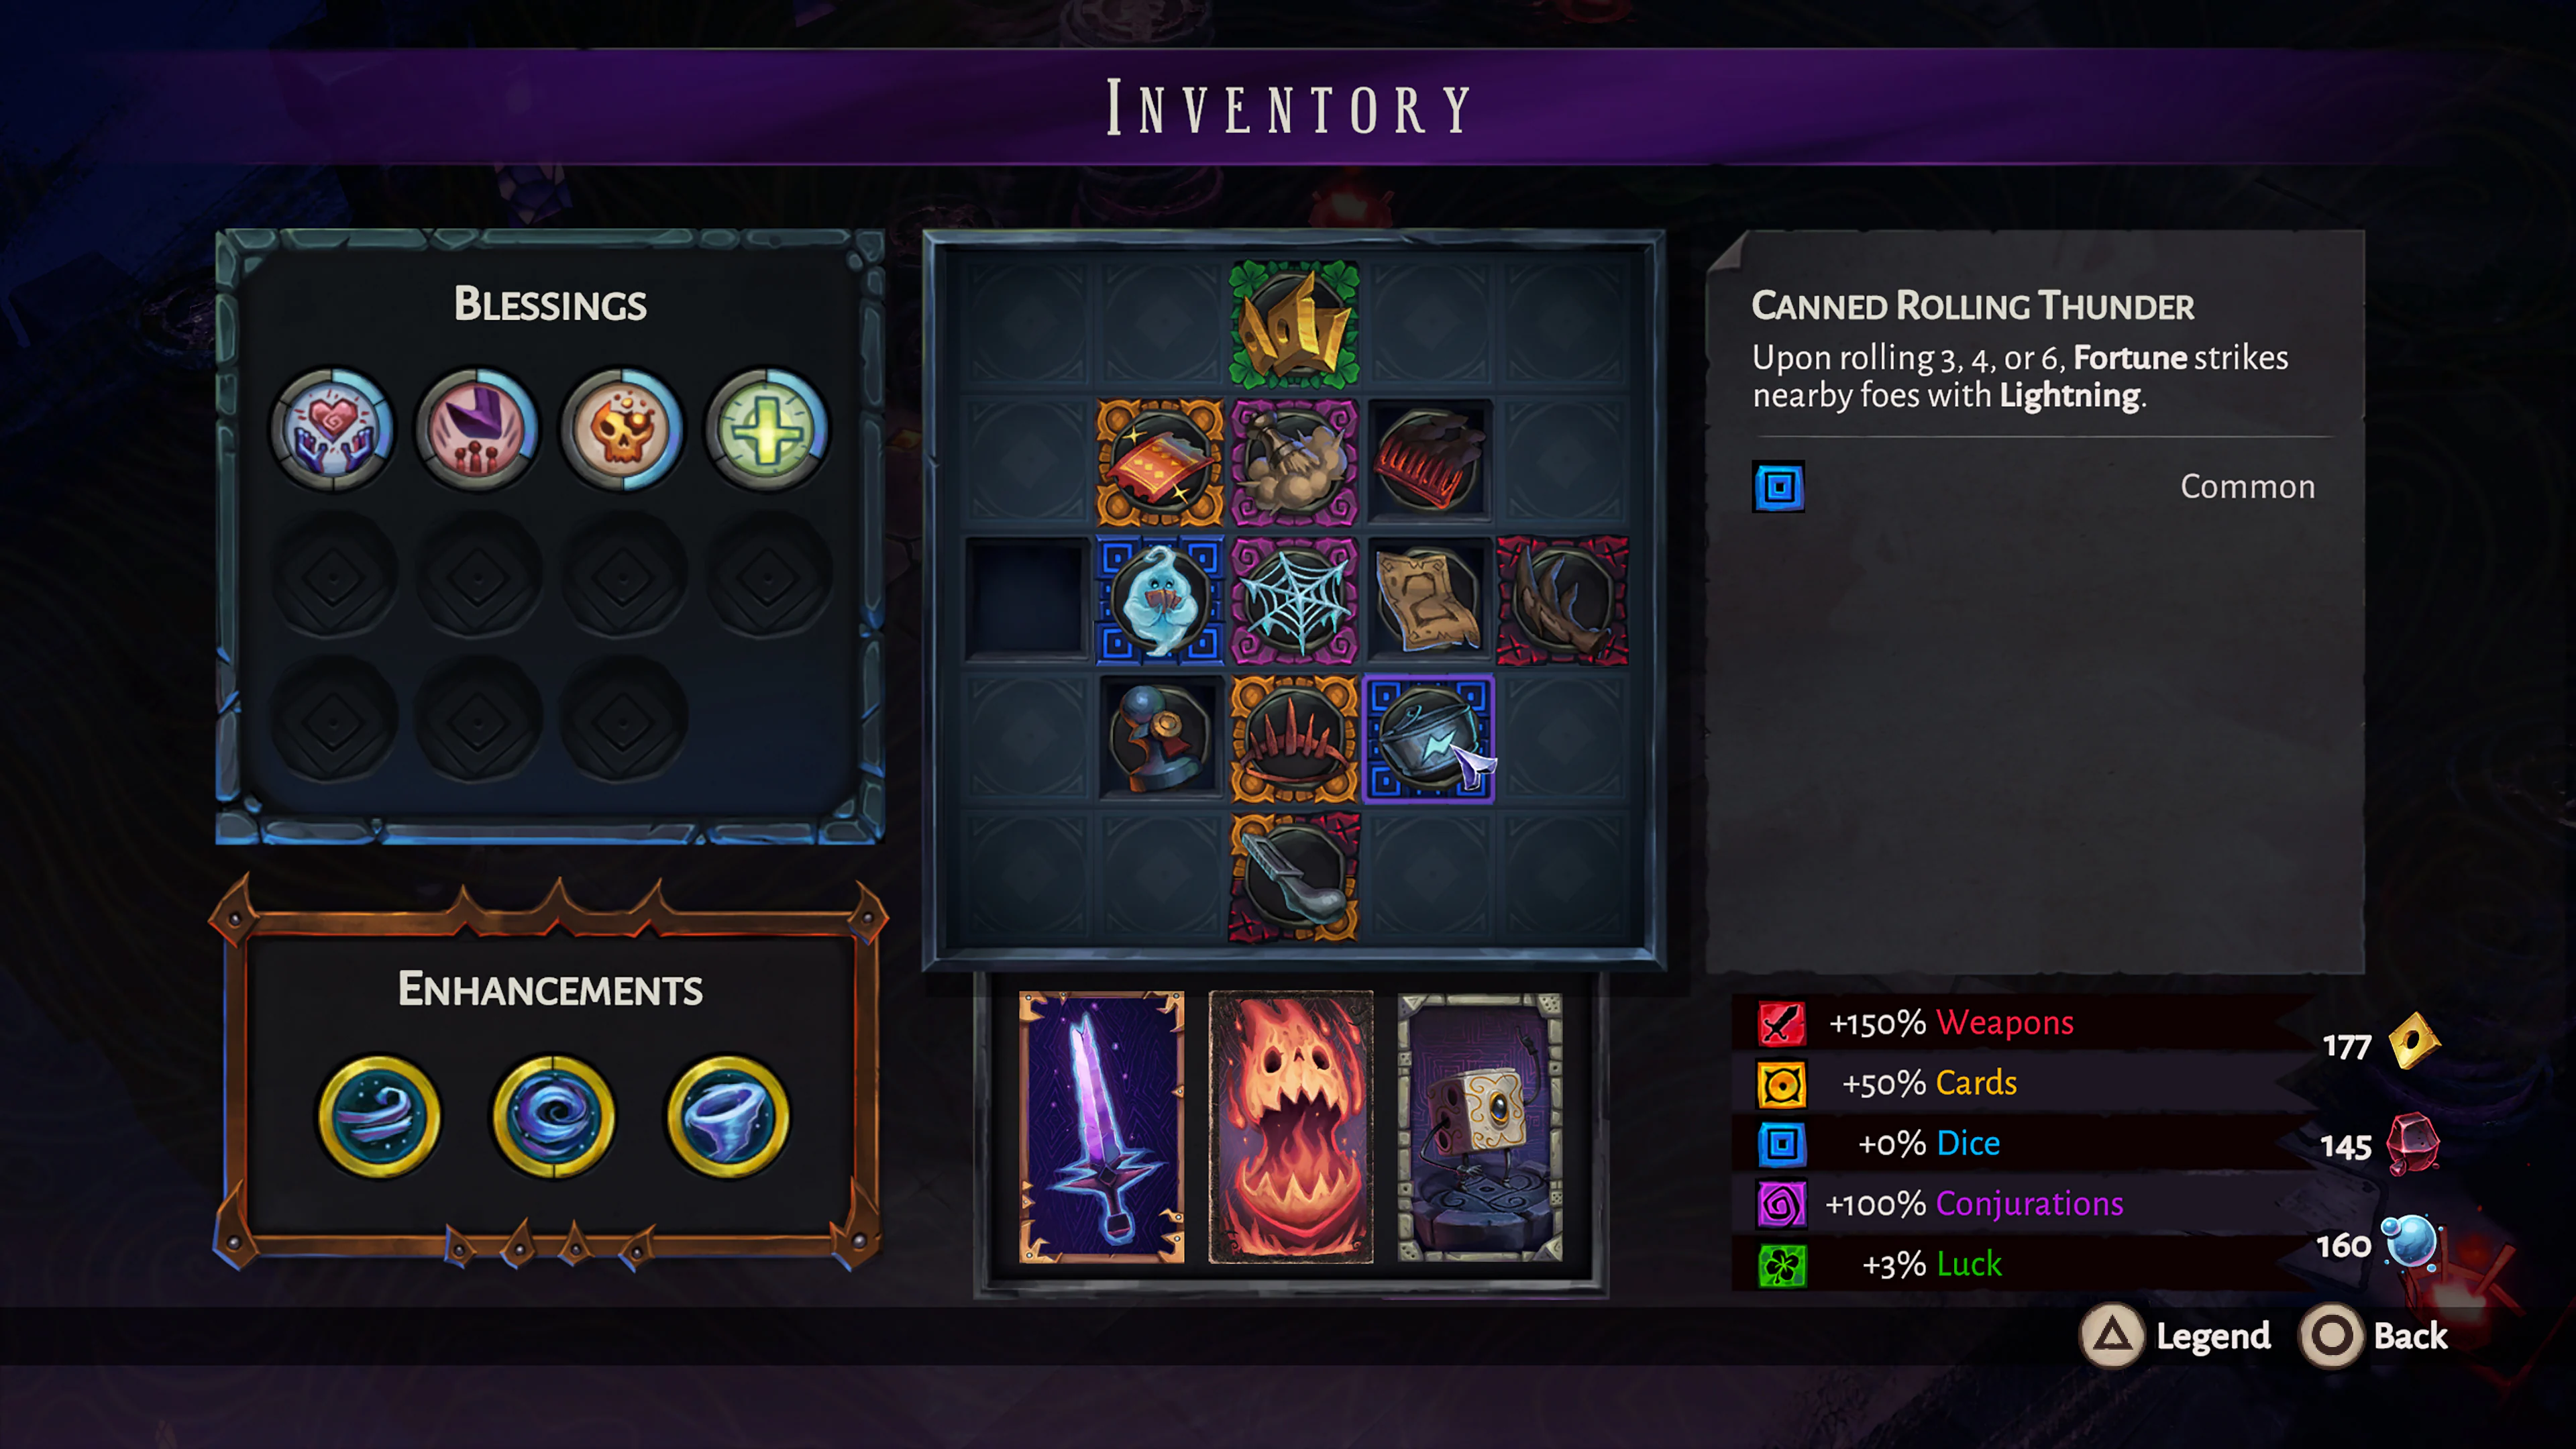Open the Legend button
This screenshot has height=1449, width=2576.
pos(2176,1336)
